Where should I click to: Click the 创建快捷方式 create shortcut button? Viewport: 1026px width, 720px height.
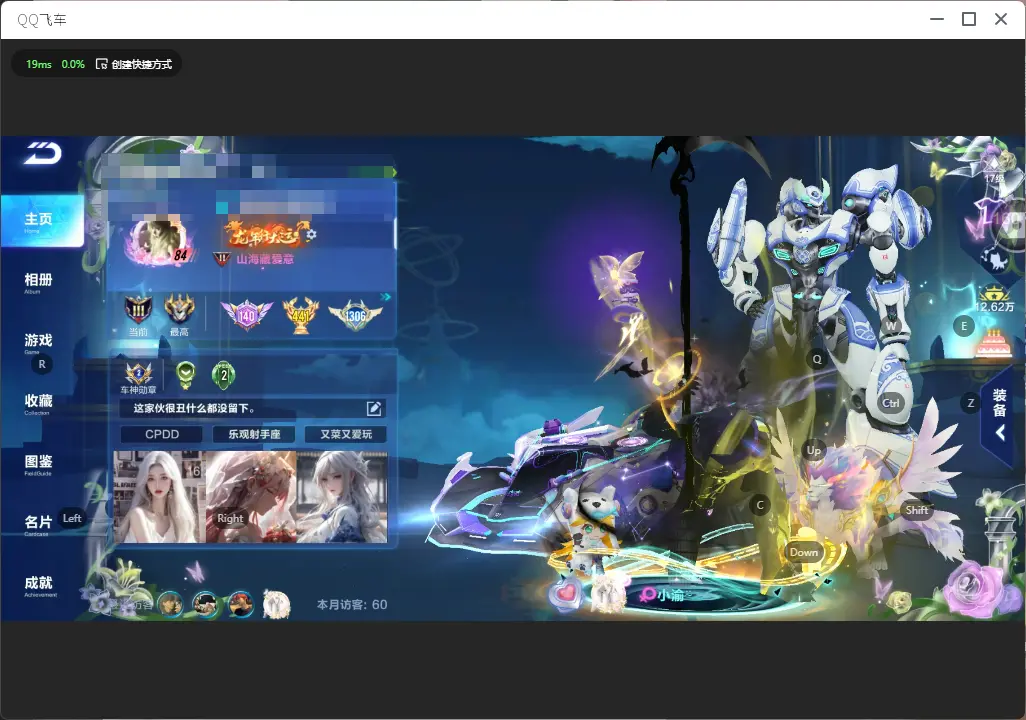pyautogui.click(x=134, y=64)
